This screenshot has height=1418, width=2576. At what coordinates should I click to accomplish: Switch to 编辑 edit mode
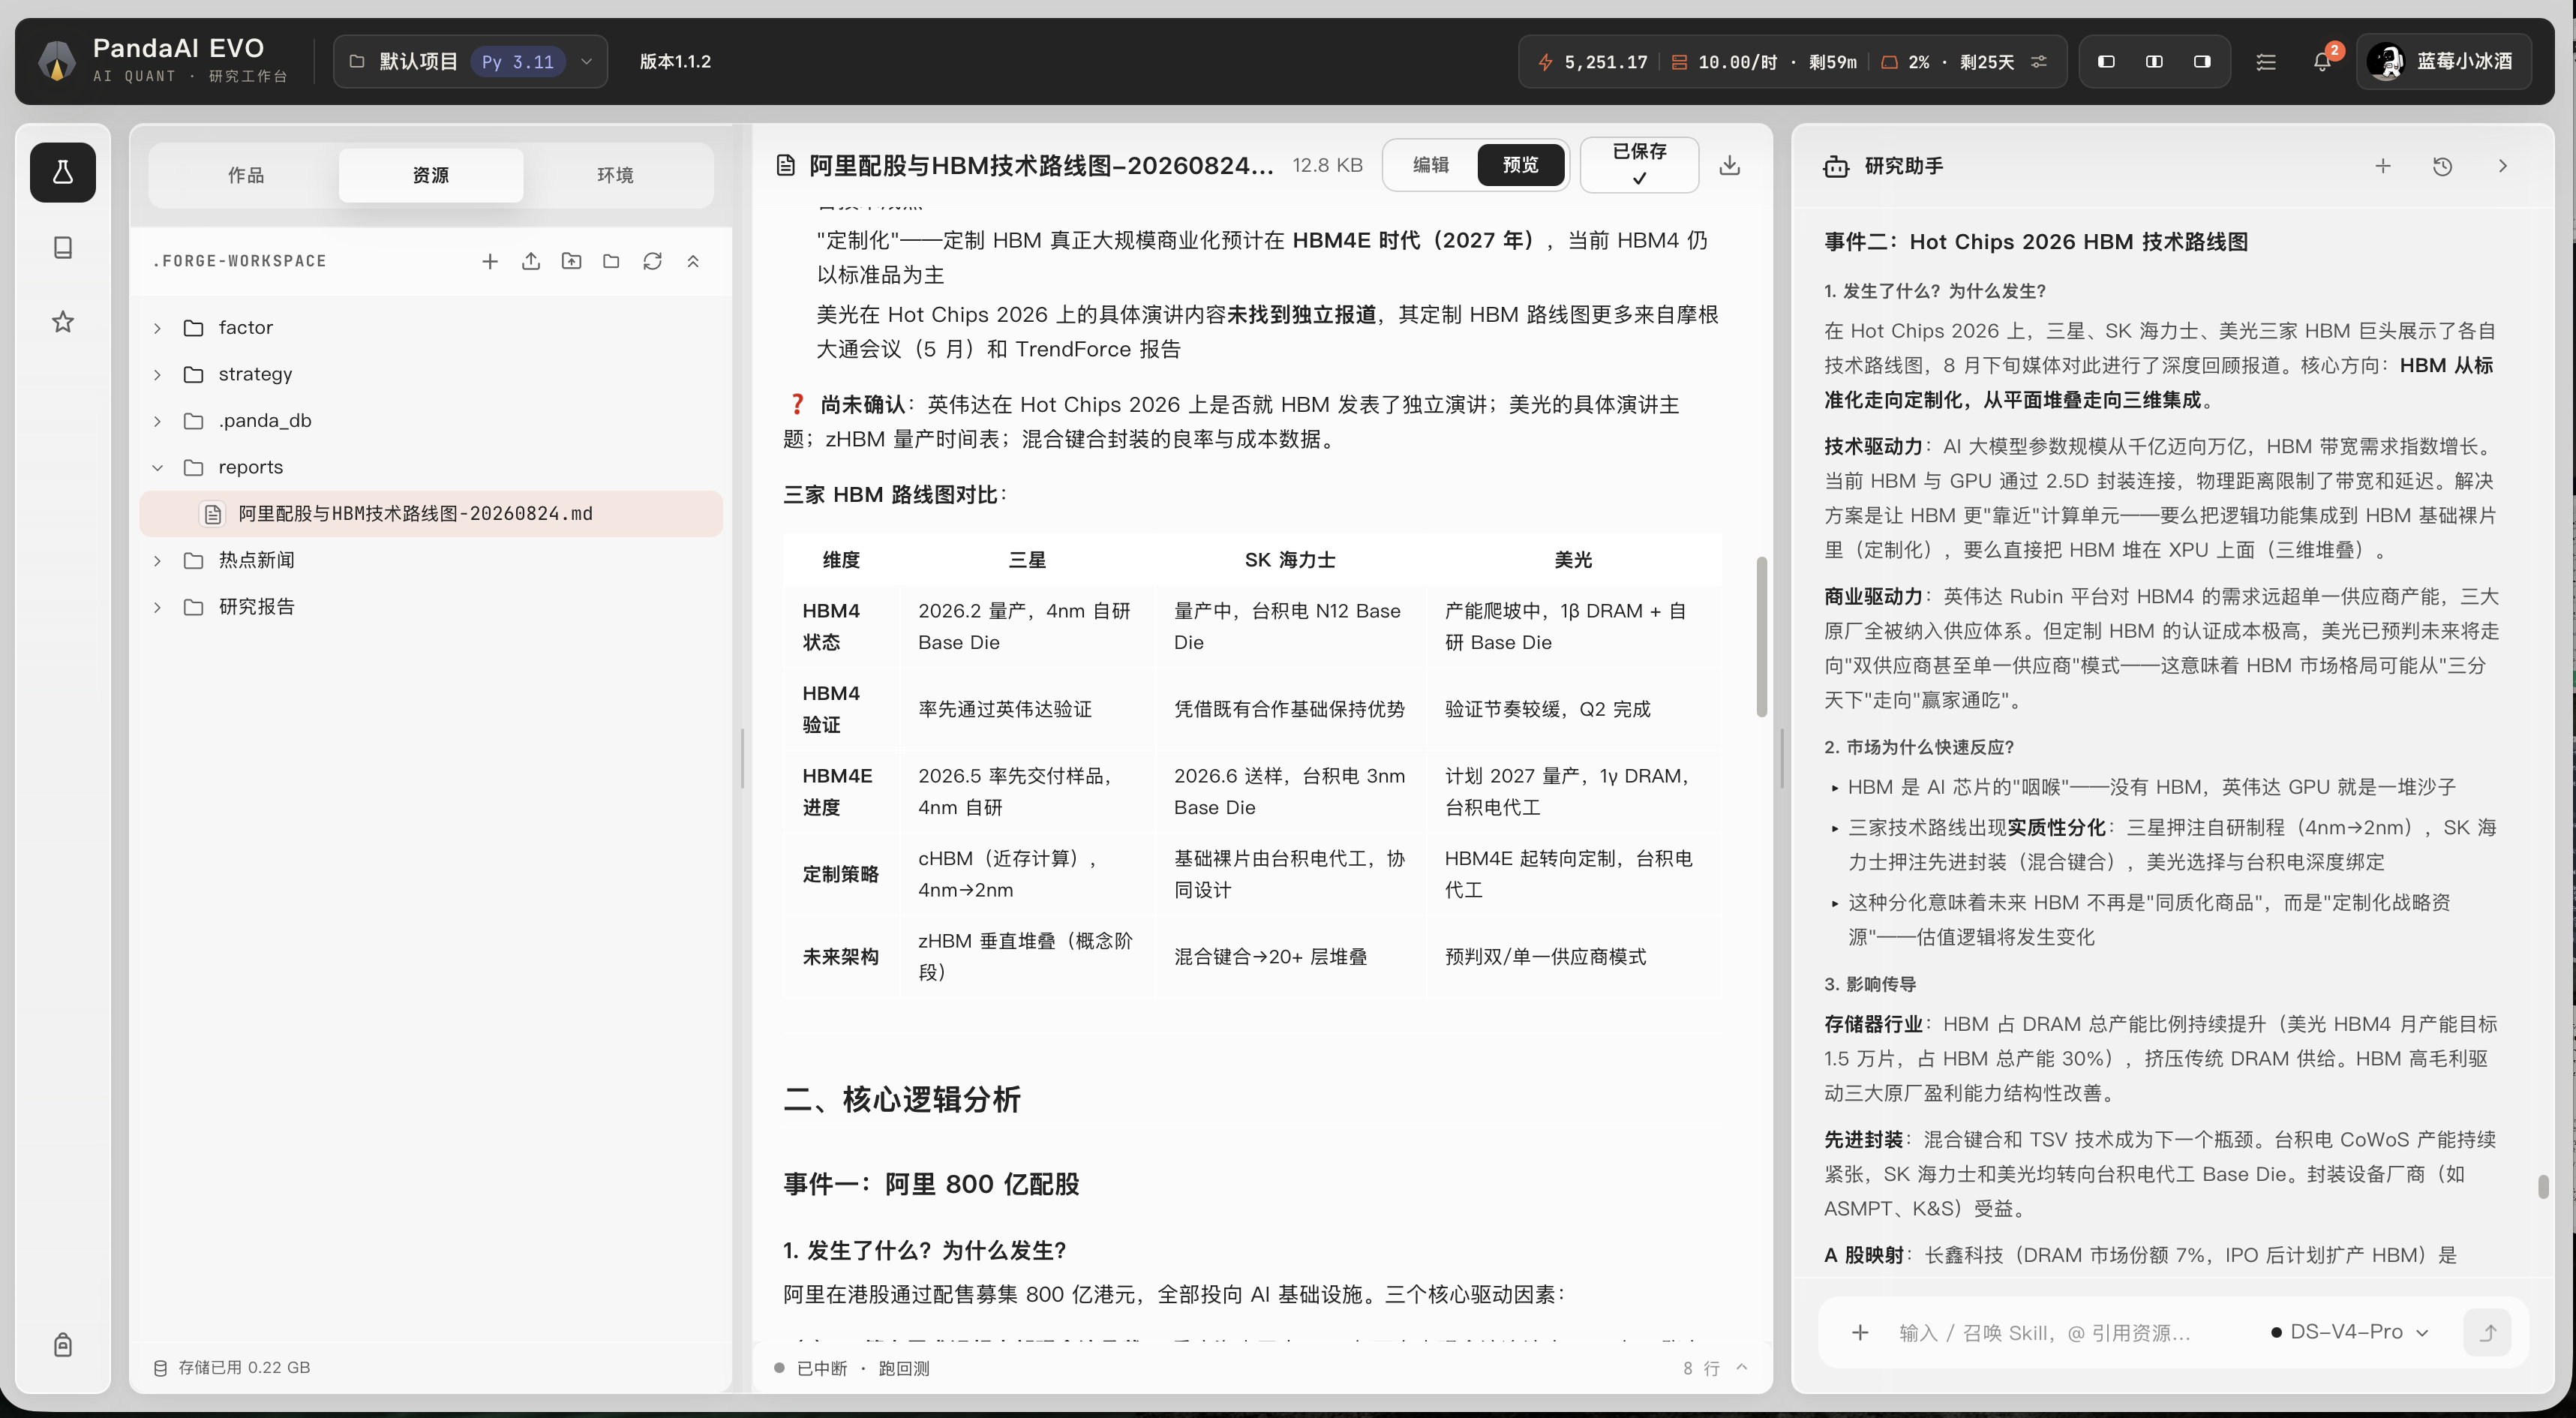1430,165
